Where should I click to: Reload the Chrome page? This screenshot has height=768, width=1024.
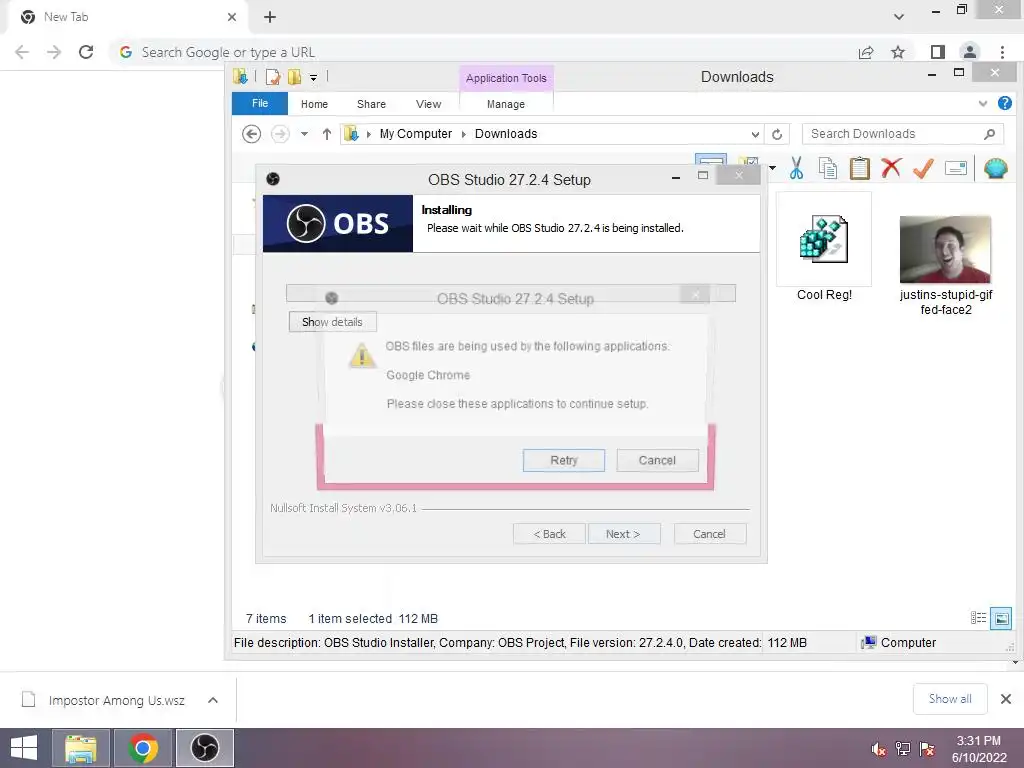tap(86, 52)
